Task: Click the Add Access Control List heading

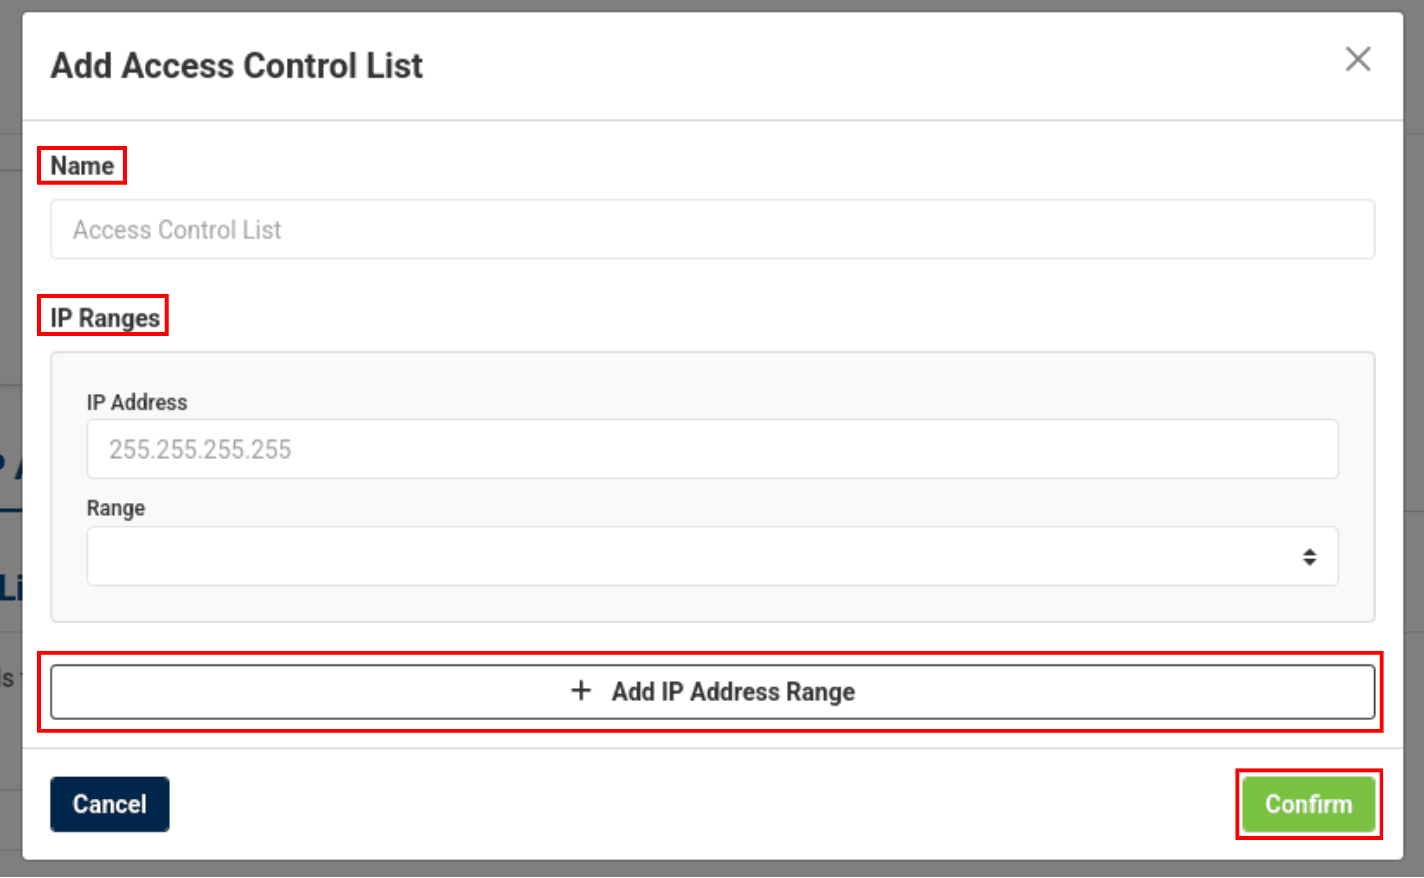Action: [x=237, y=66]
